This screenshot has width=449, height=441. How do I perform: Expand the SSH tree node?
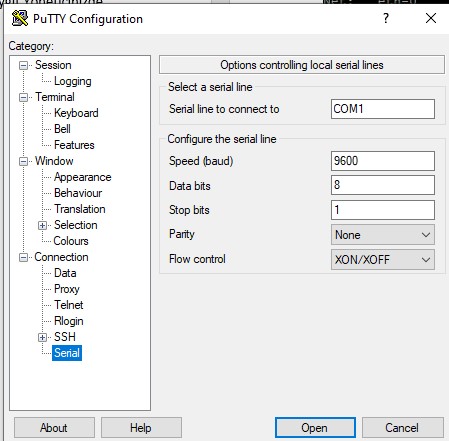click(x=42, y=337)
